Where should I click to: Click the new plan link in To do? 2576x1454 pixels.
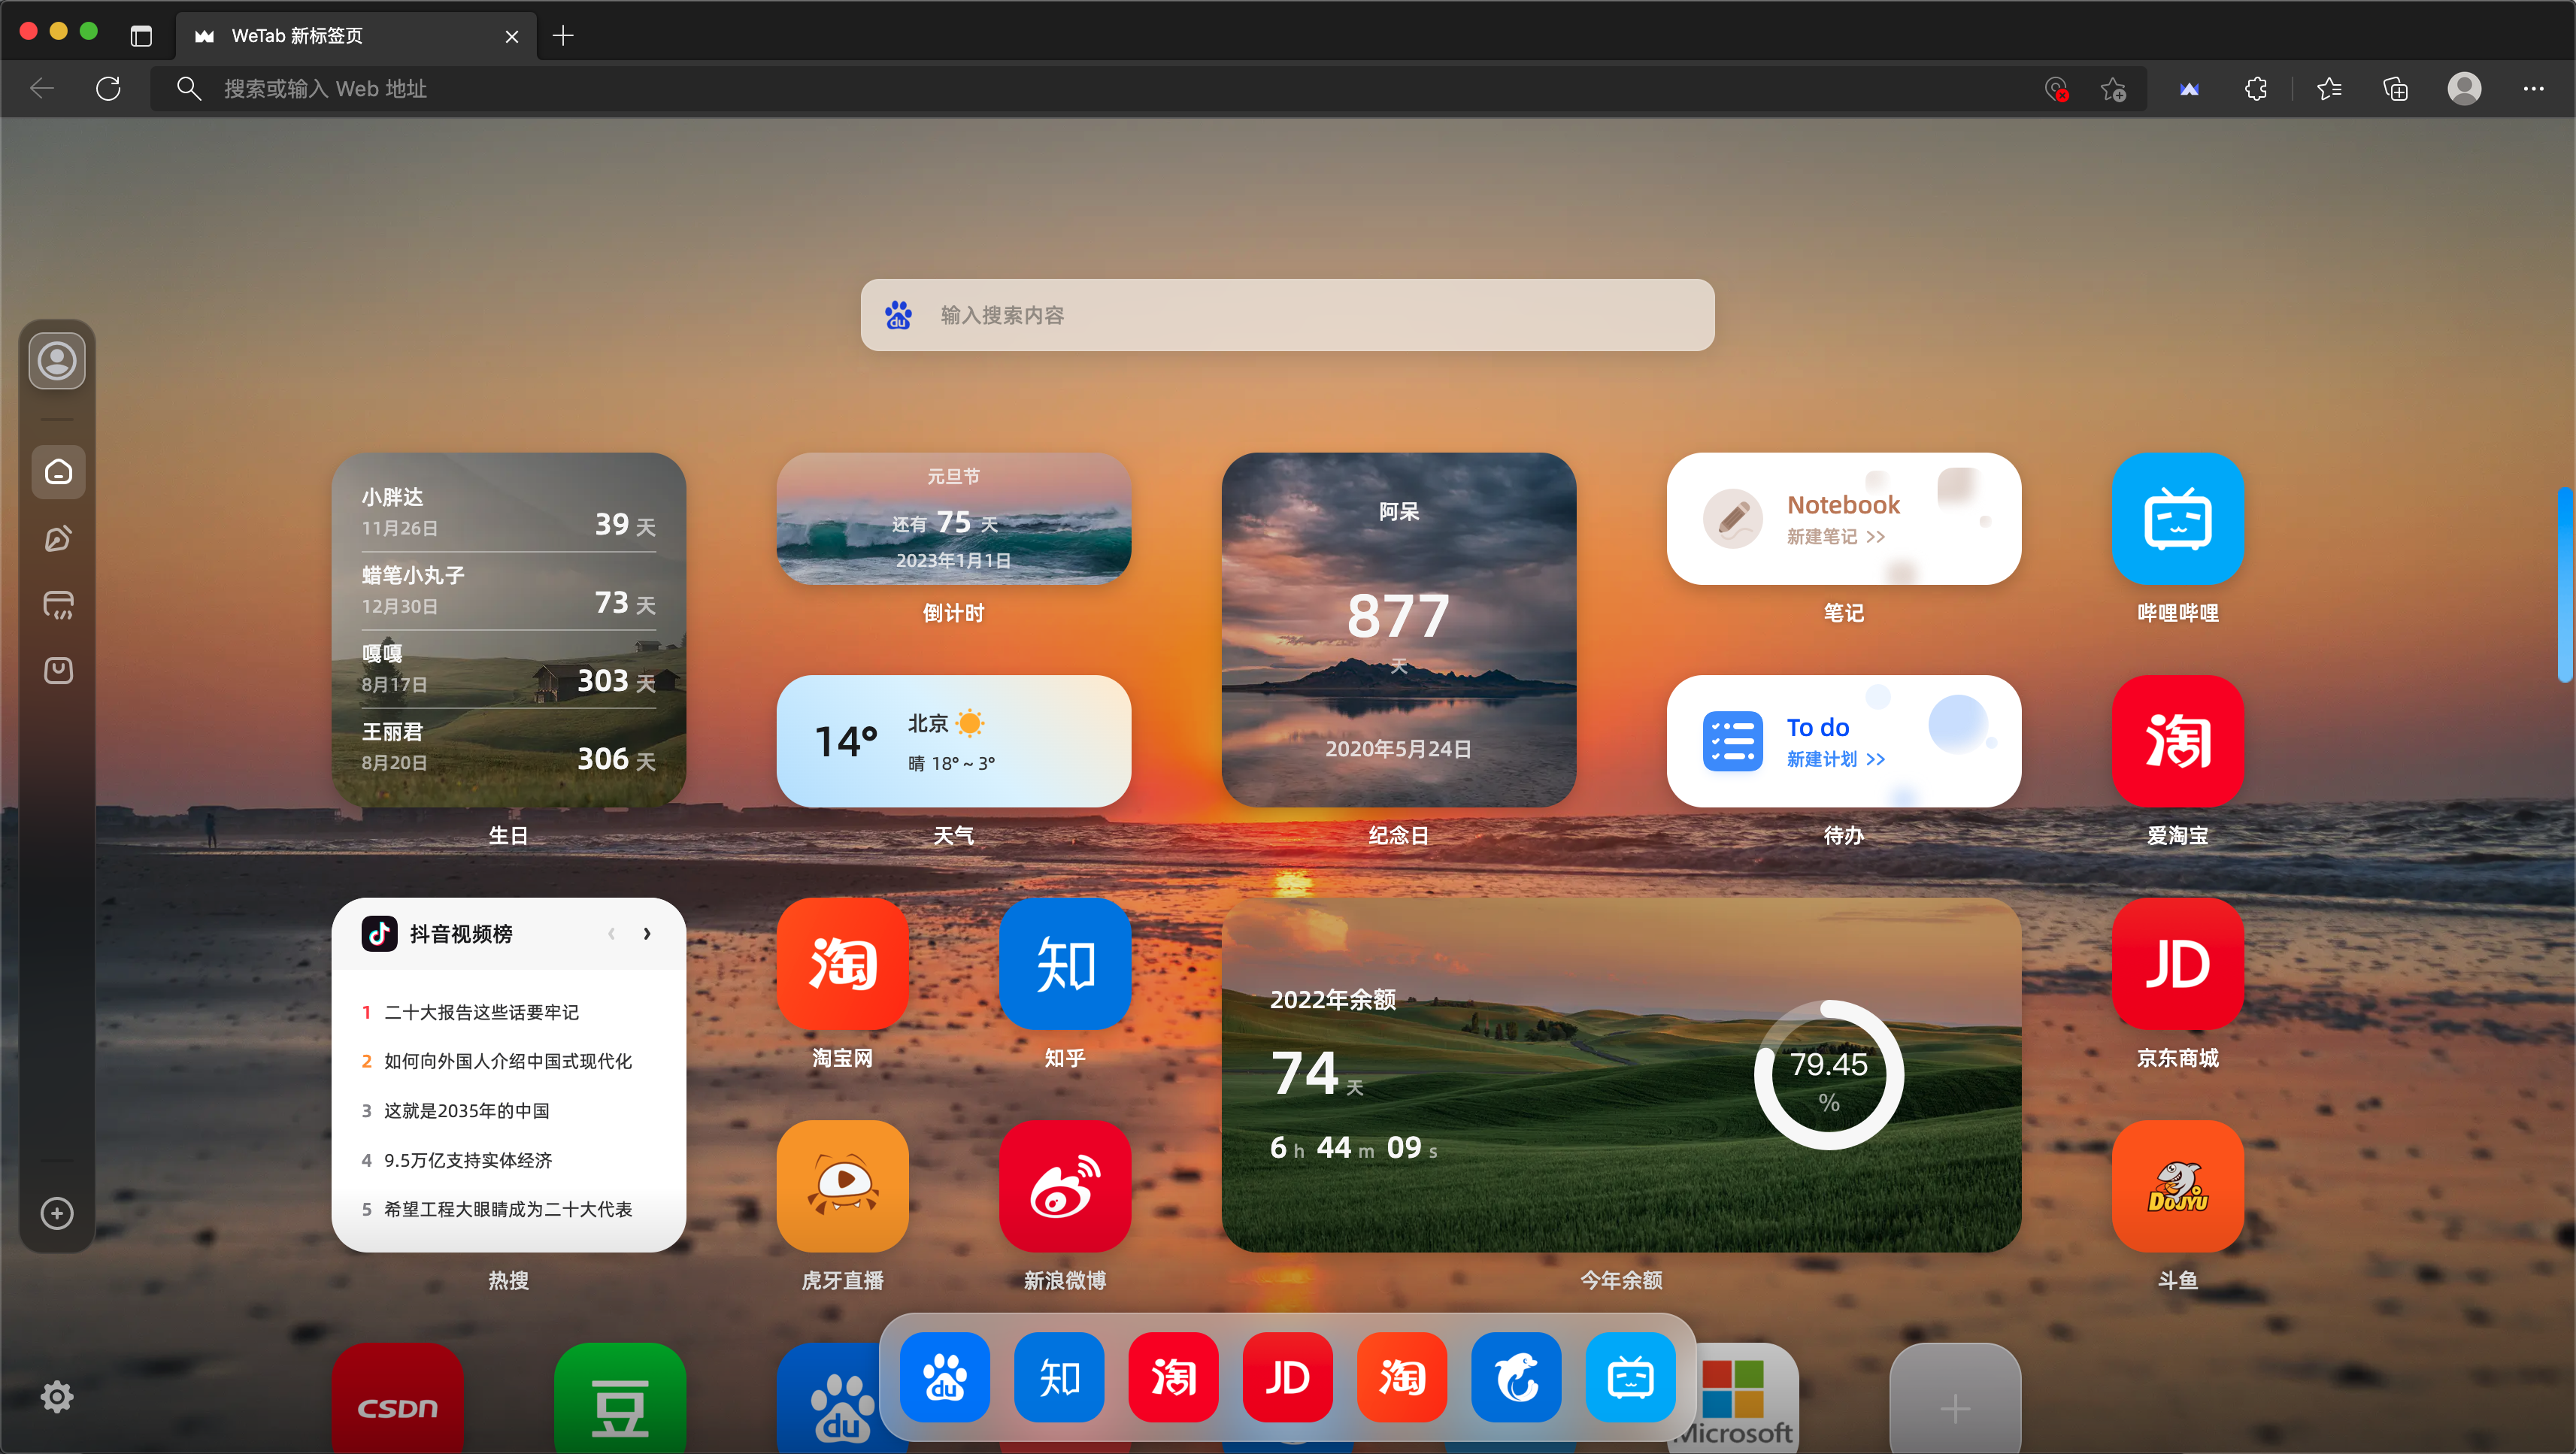pyautogui.click(x=1835, y=759)
